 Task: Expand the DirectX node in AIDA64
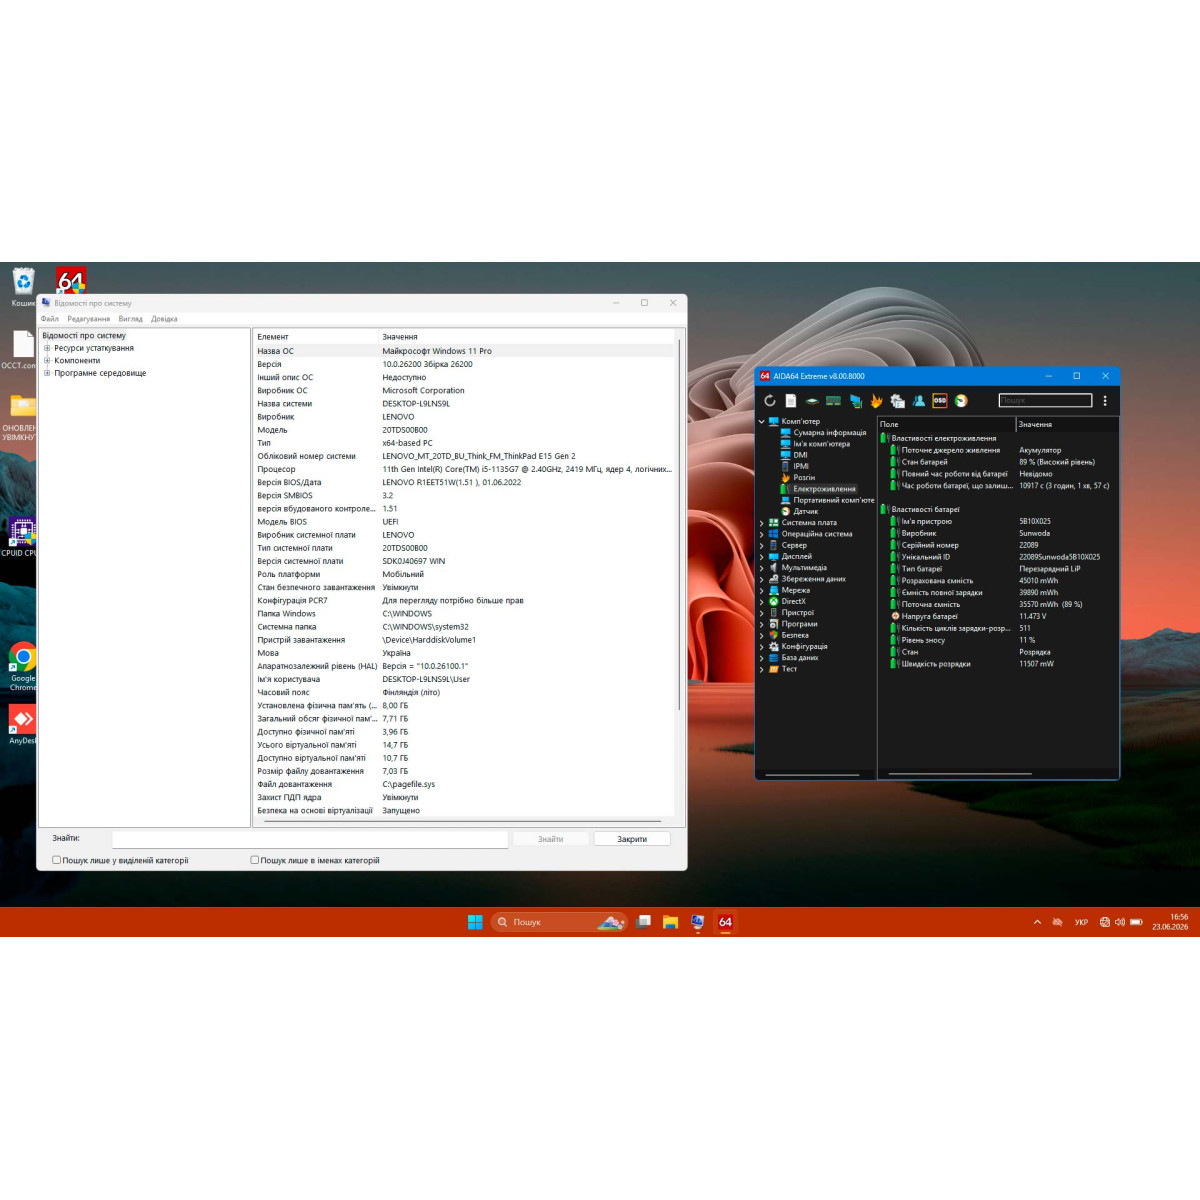pos(761,602)
